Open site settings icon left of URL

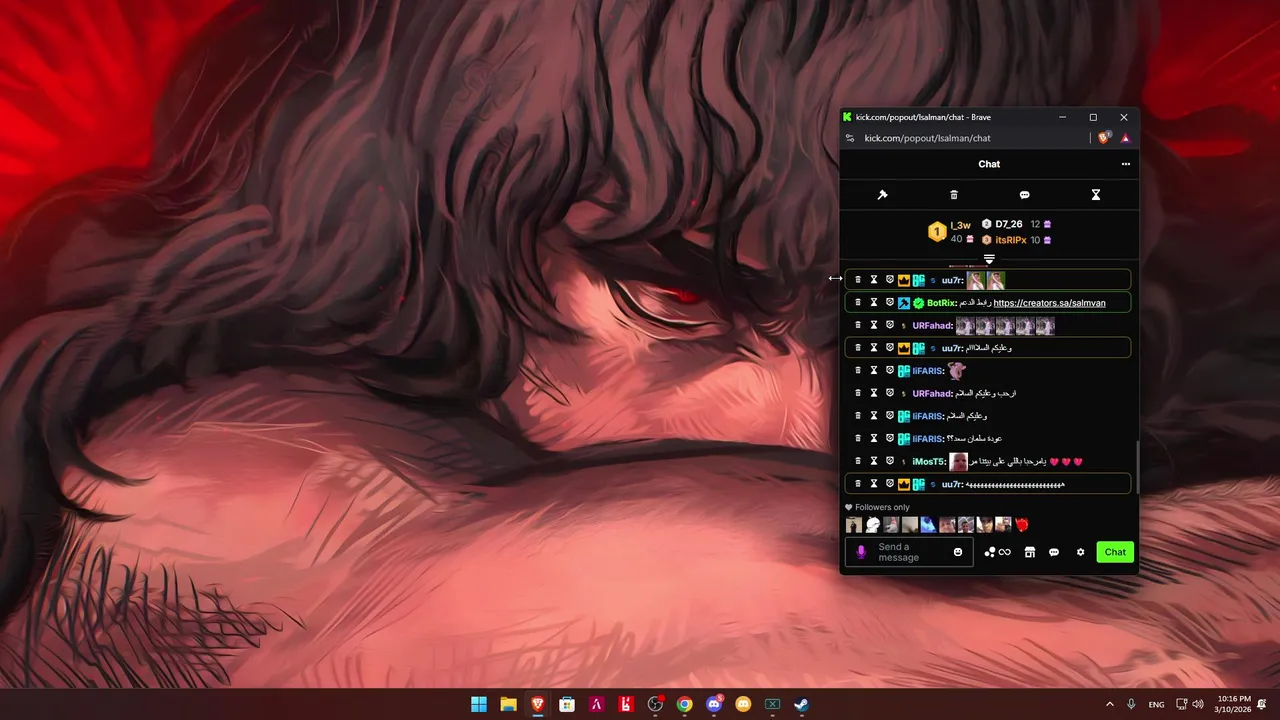850,138
